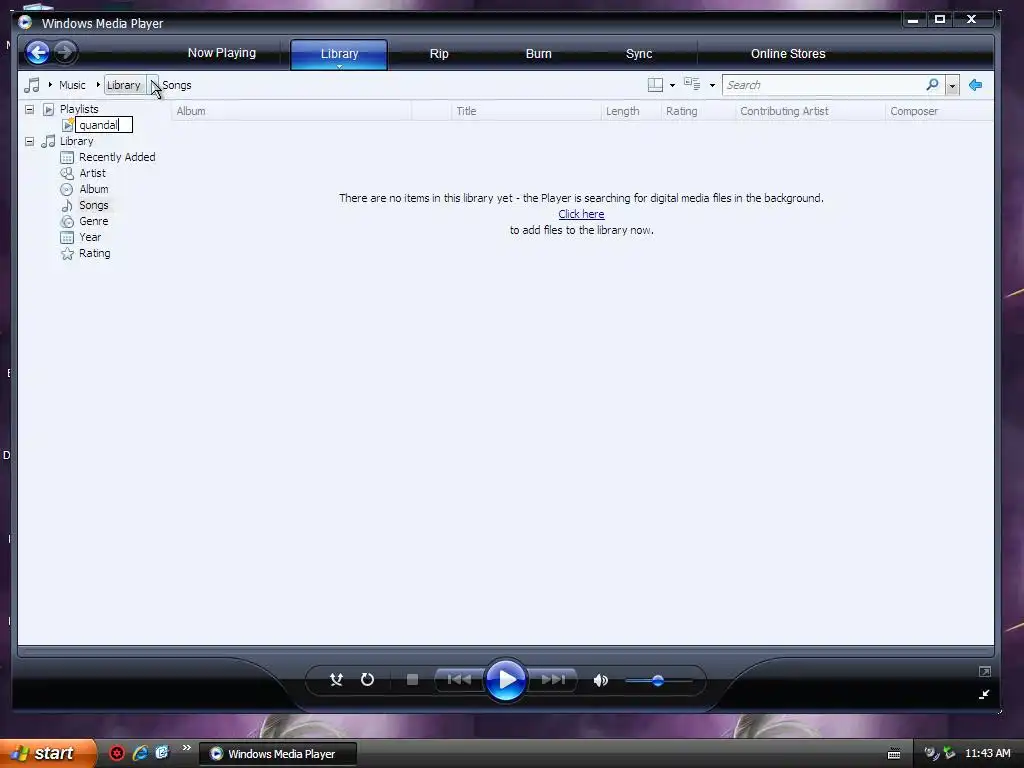1024x768 pixels.
Task: Select the Playlists tree item
Action: tap(78, 109)
